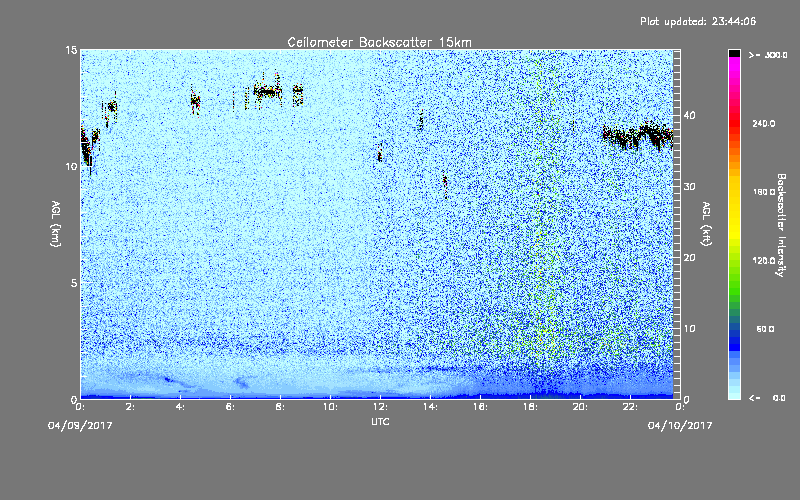800x500 pixels.
Task: Click the "2:" hour tick on time axis
Action: coord(130,407)
